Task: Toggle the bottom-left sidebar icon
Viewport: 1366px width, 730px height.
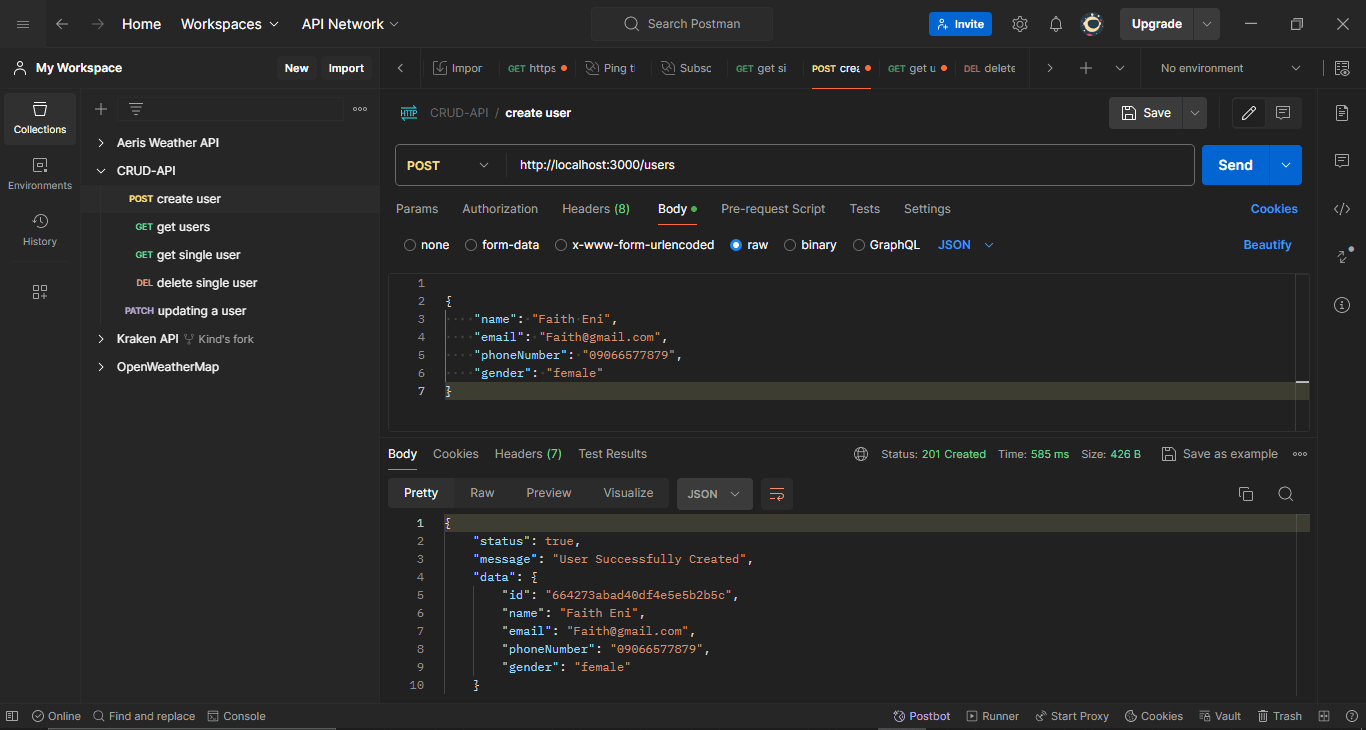Action: (x=12, y=716)
